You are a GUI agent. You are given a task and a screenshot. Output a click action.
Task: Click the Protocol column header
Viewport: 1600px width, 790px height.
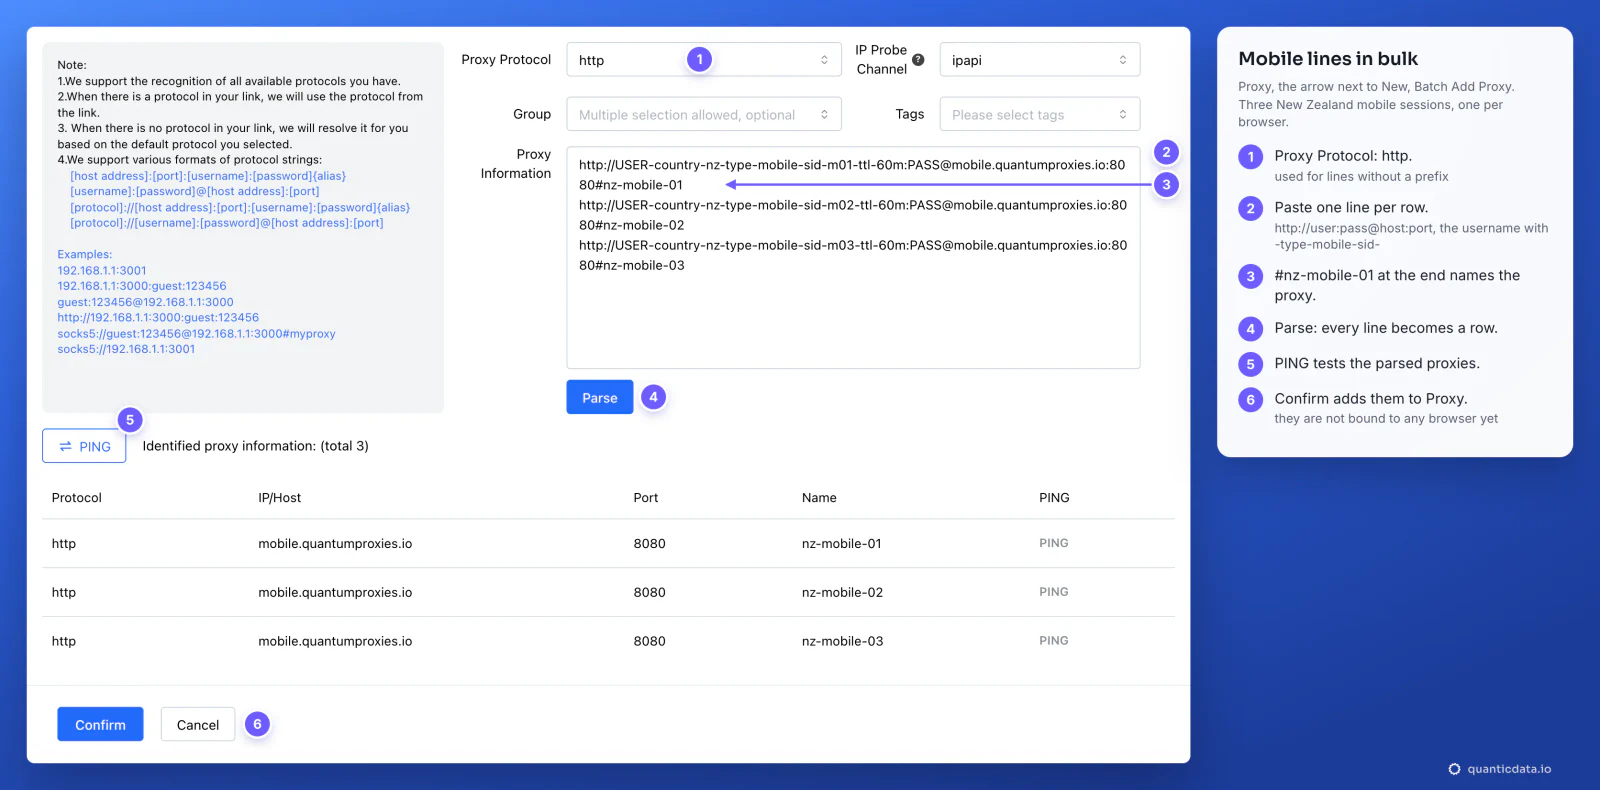coord(77,498)
